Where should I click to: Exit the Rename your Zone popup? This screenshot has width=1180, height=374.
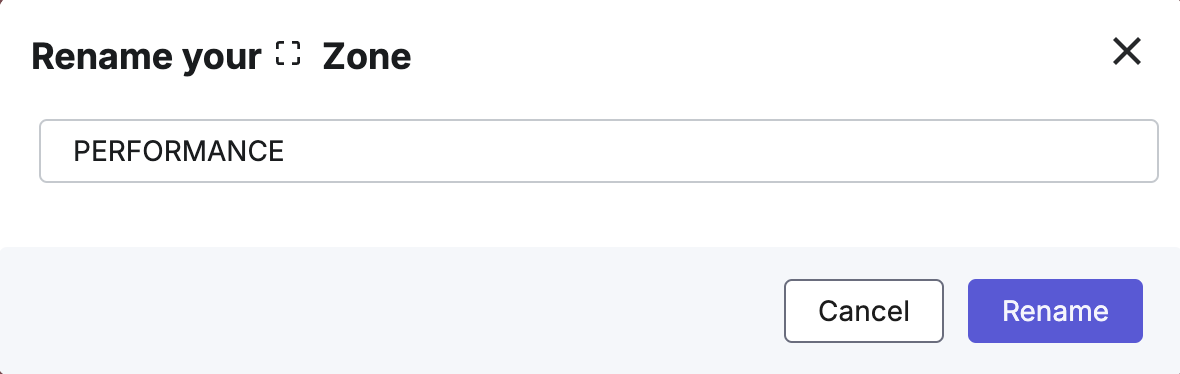1127,52
